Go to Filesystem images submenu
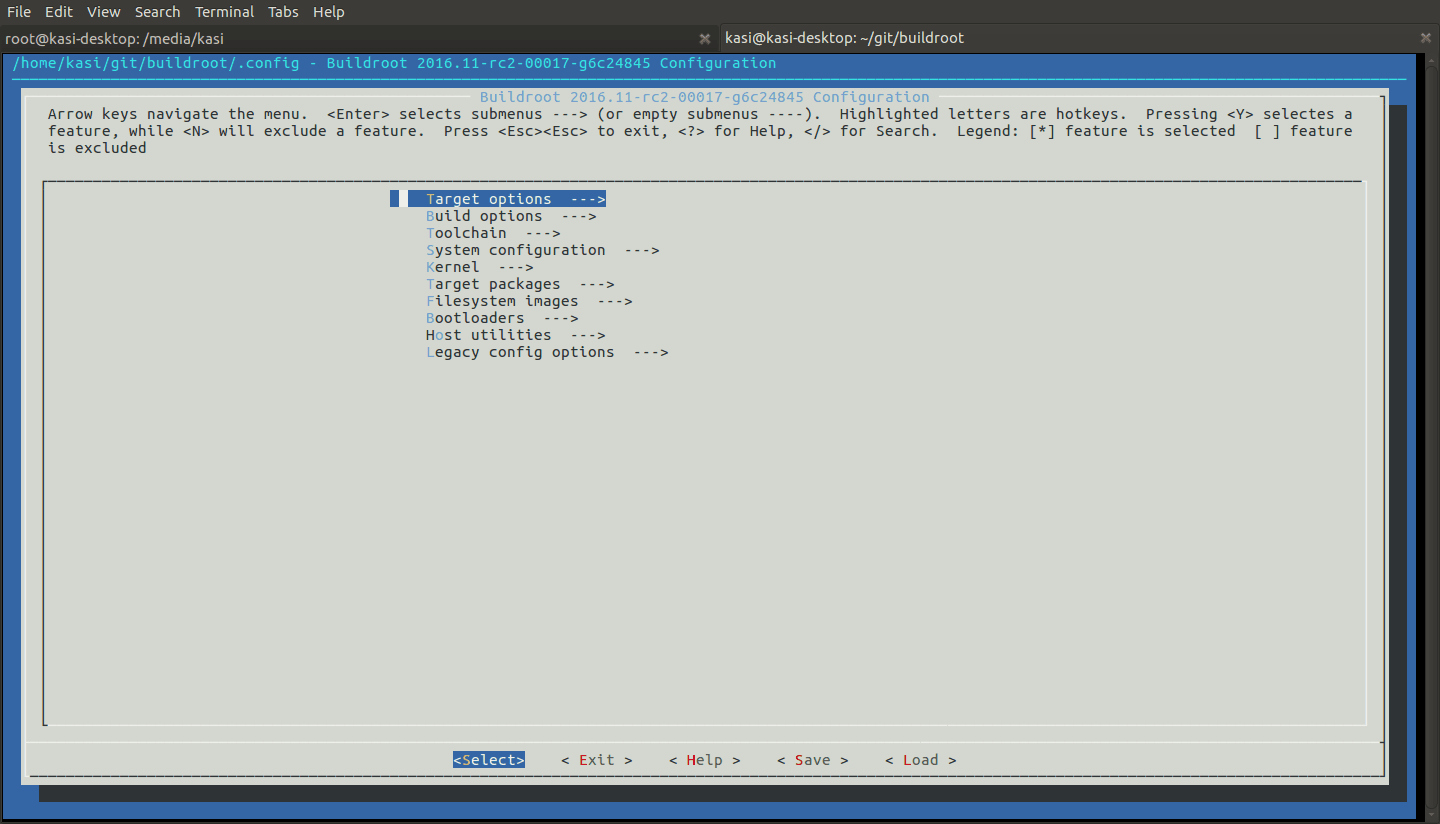Screen dimensions: 1440x824 [528, 301]
